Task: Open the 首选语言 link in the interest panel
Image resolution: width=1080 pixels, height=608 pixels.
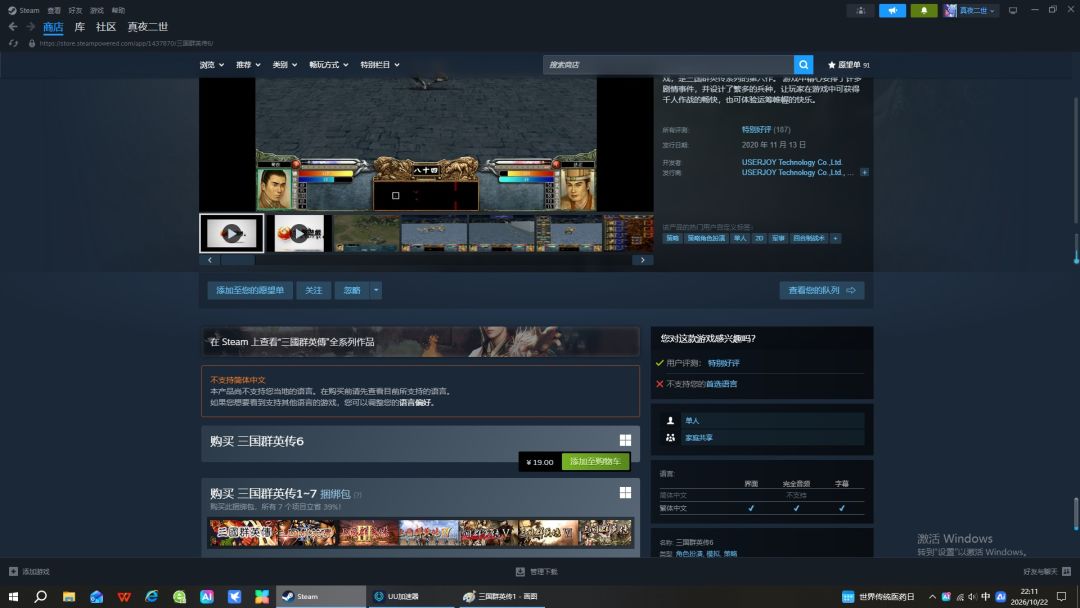Action: pos(721,384)
